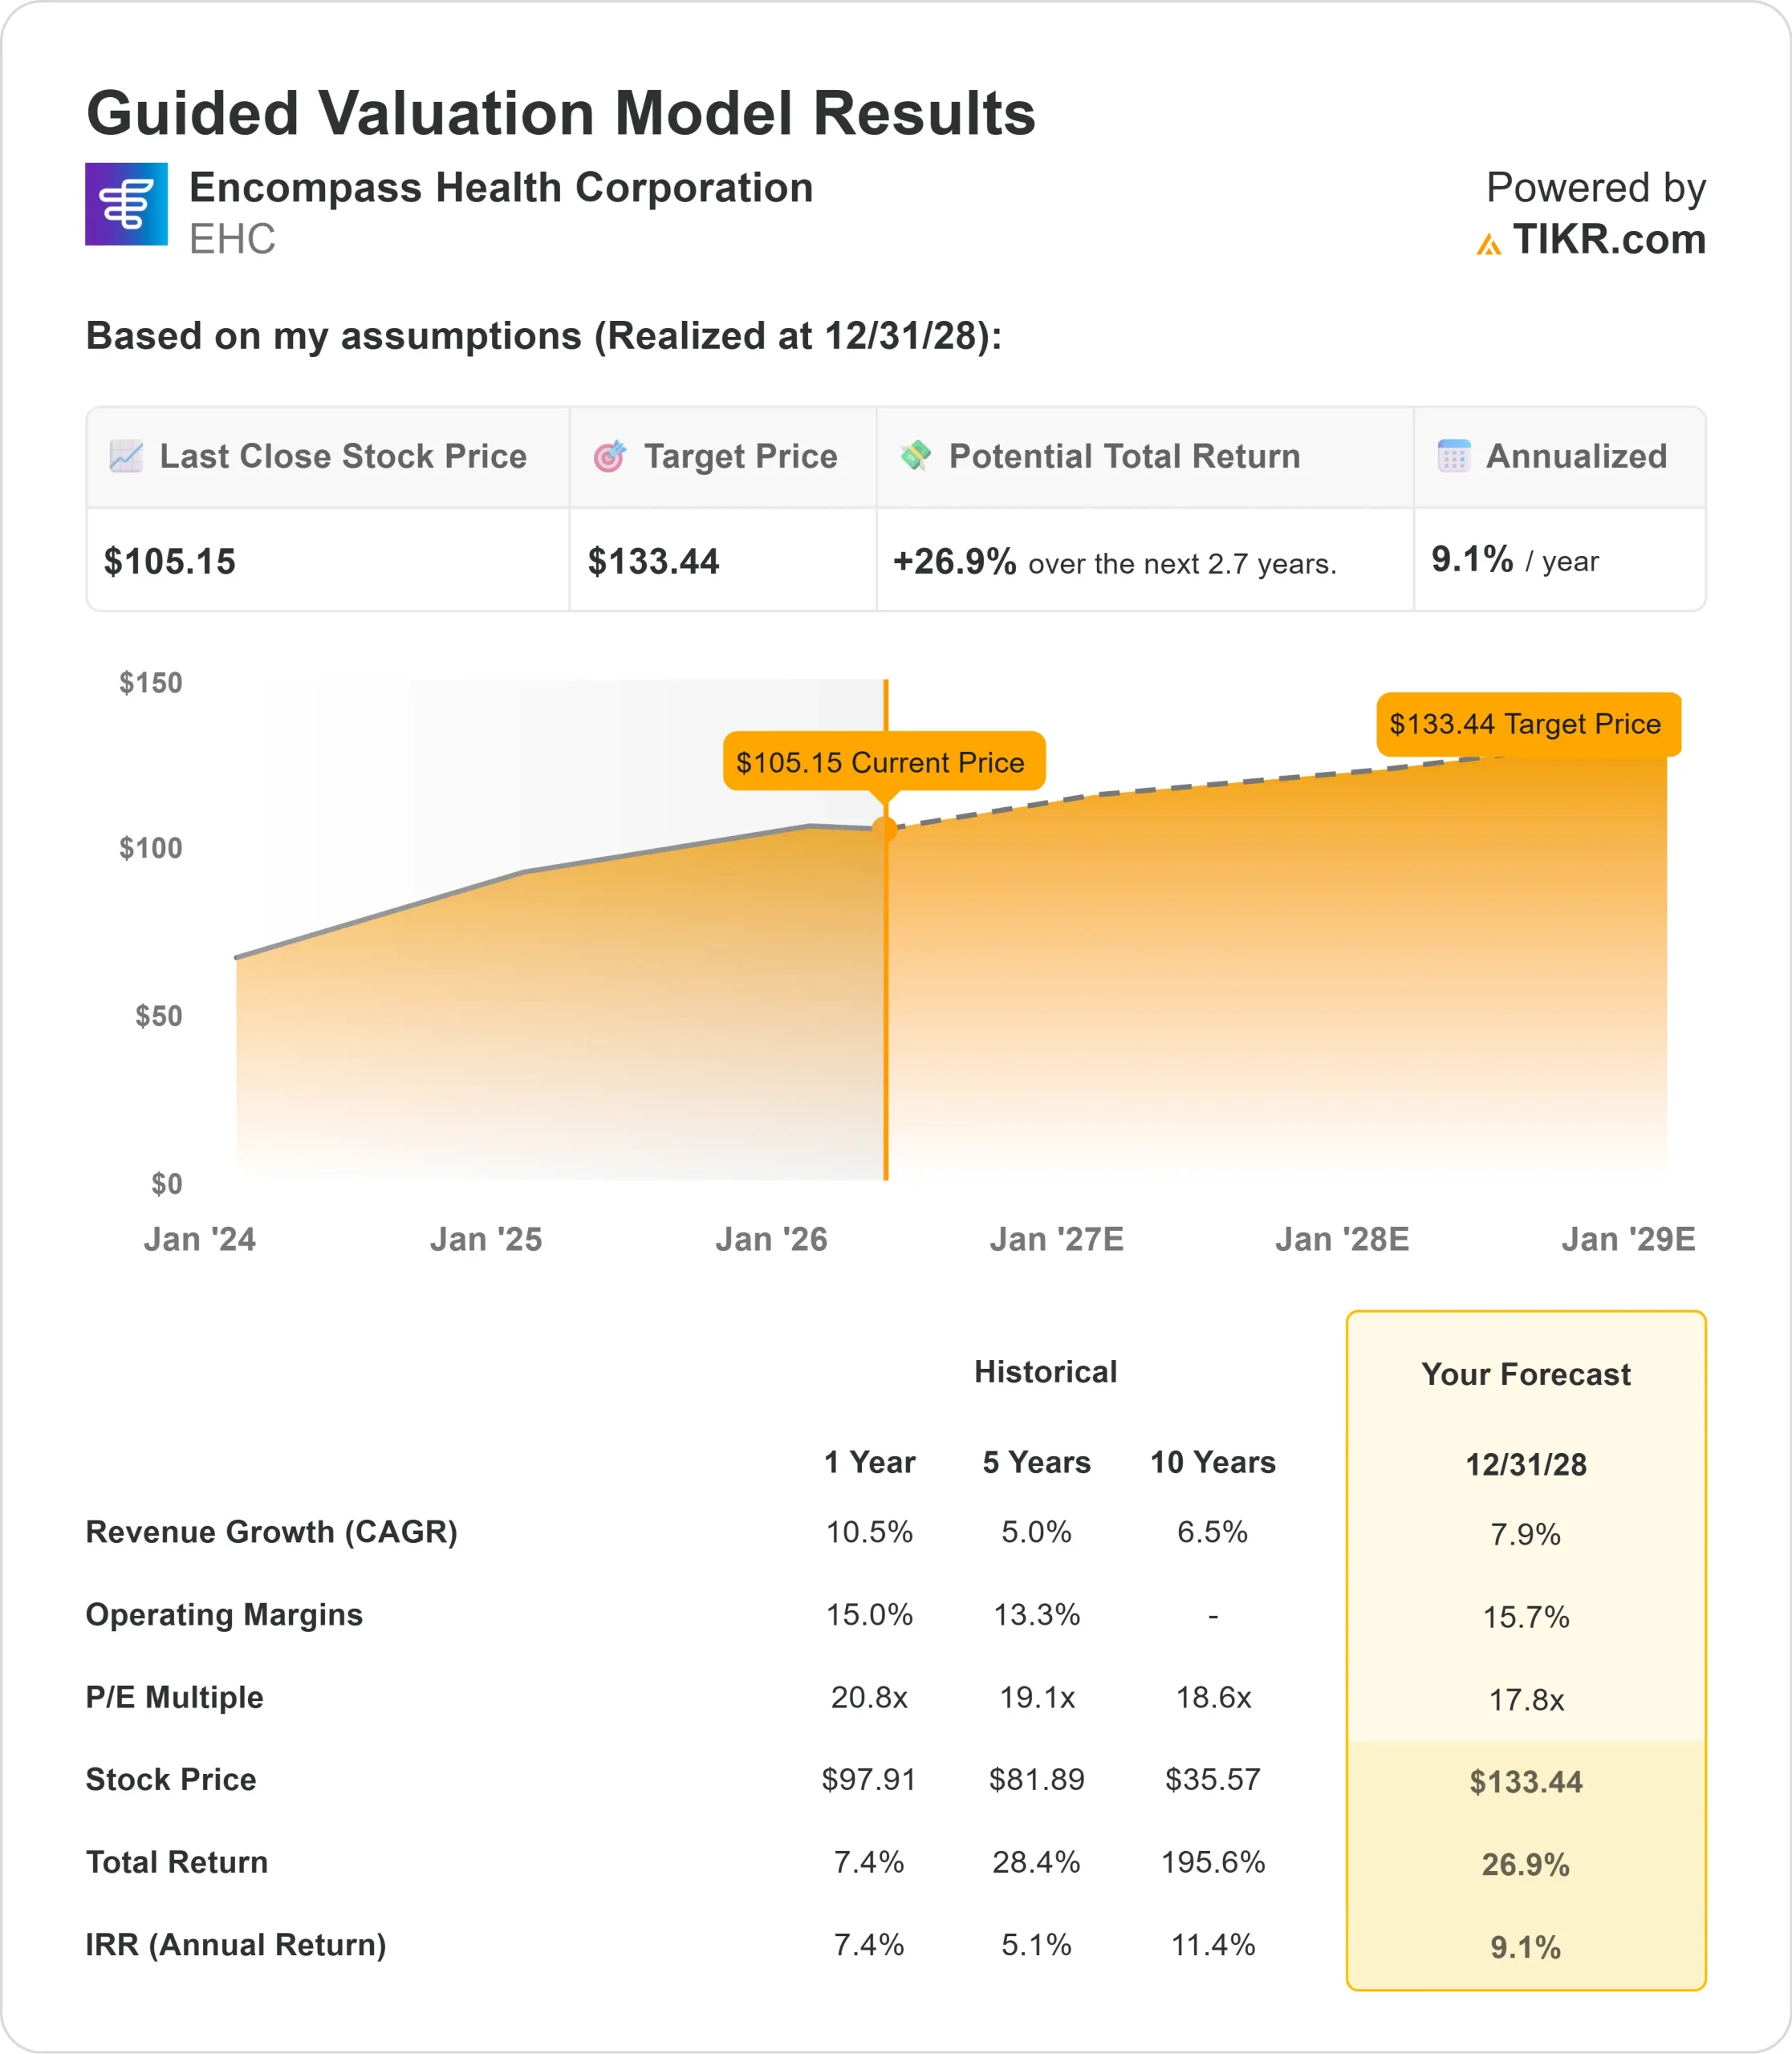Select the 10 Years historical column header
The height and width of the screenshot is (2054, 1792).
(x=1212, y=1462)
